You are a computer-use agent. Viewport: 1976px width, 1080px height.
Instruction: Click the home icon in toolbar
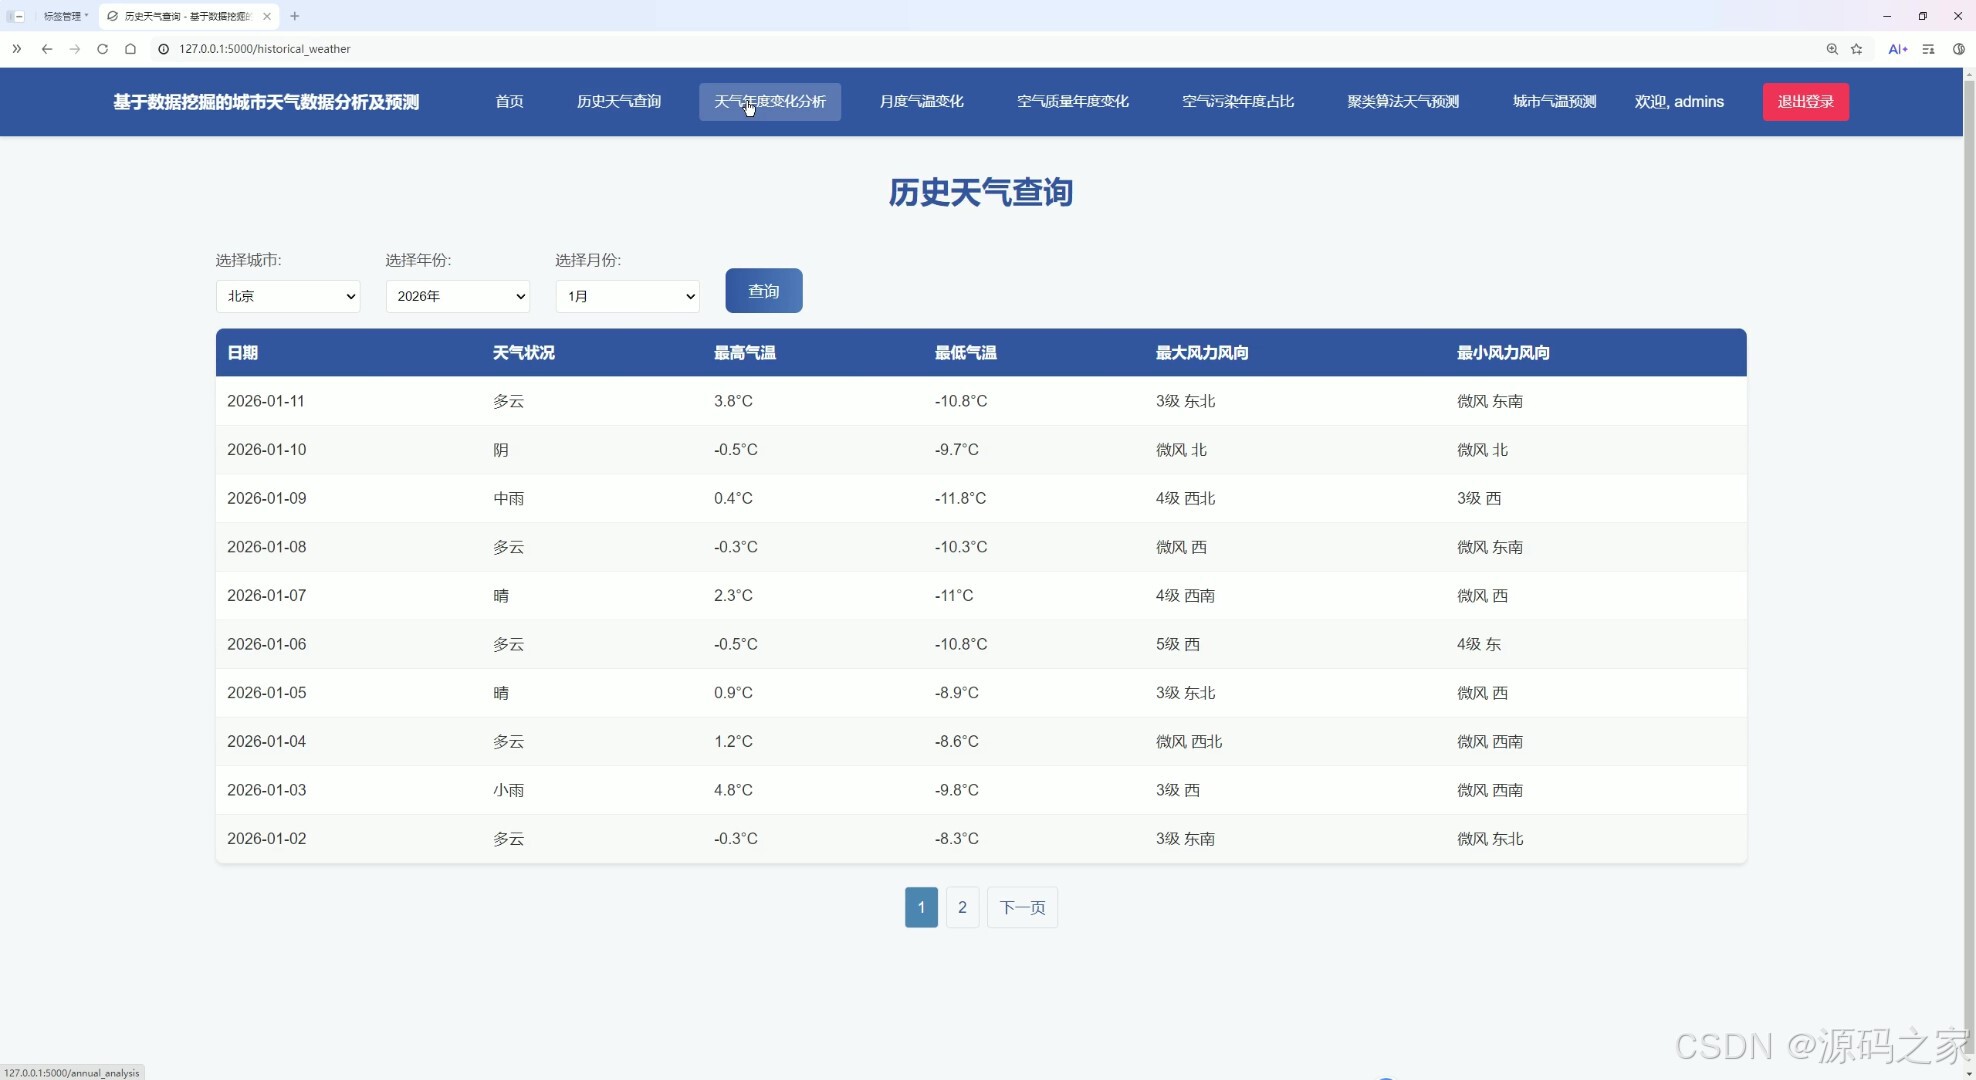[x=130, y=49]
